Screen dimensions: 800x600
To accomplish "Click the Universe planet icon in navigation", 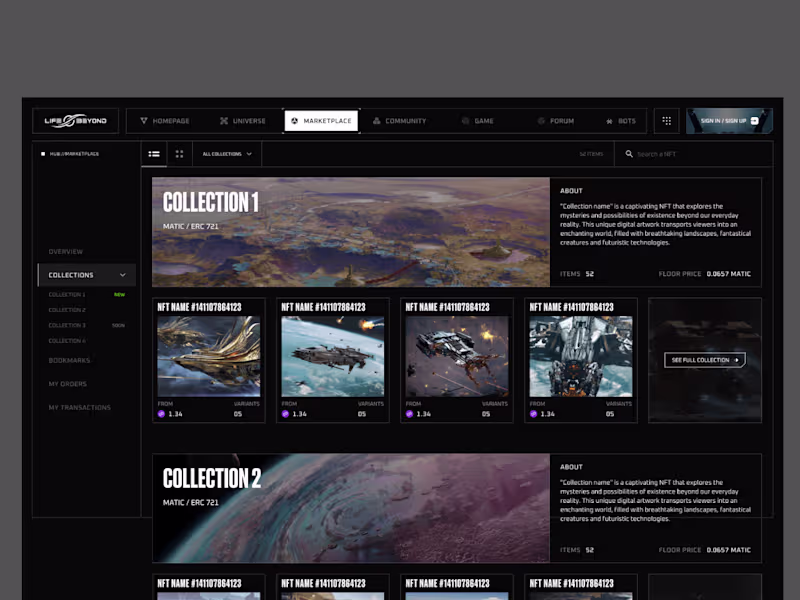I will [x=225, y=120].
